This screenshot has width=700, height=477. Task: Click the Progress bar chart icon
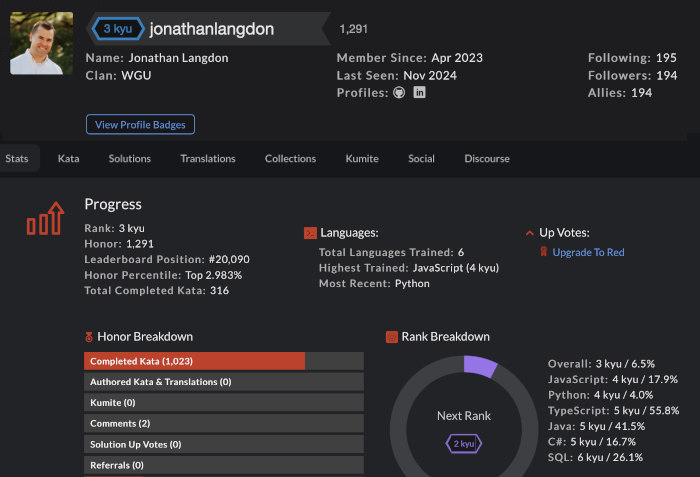click(45, 218)
